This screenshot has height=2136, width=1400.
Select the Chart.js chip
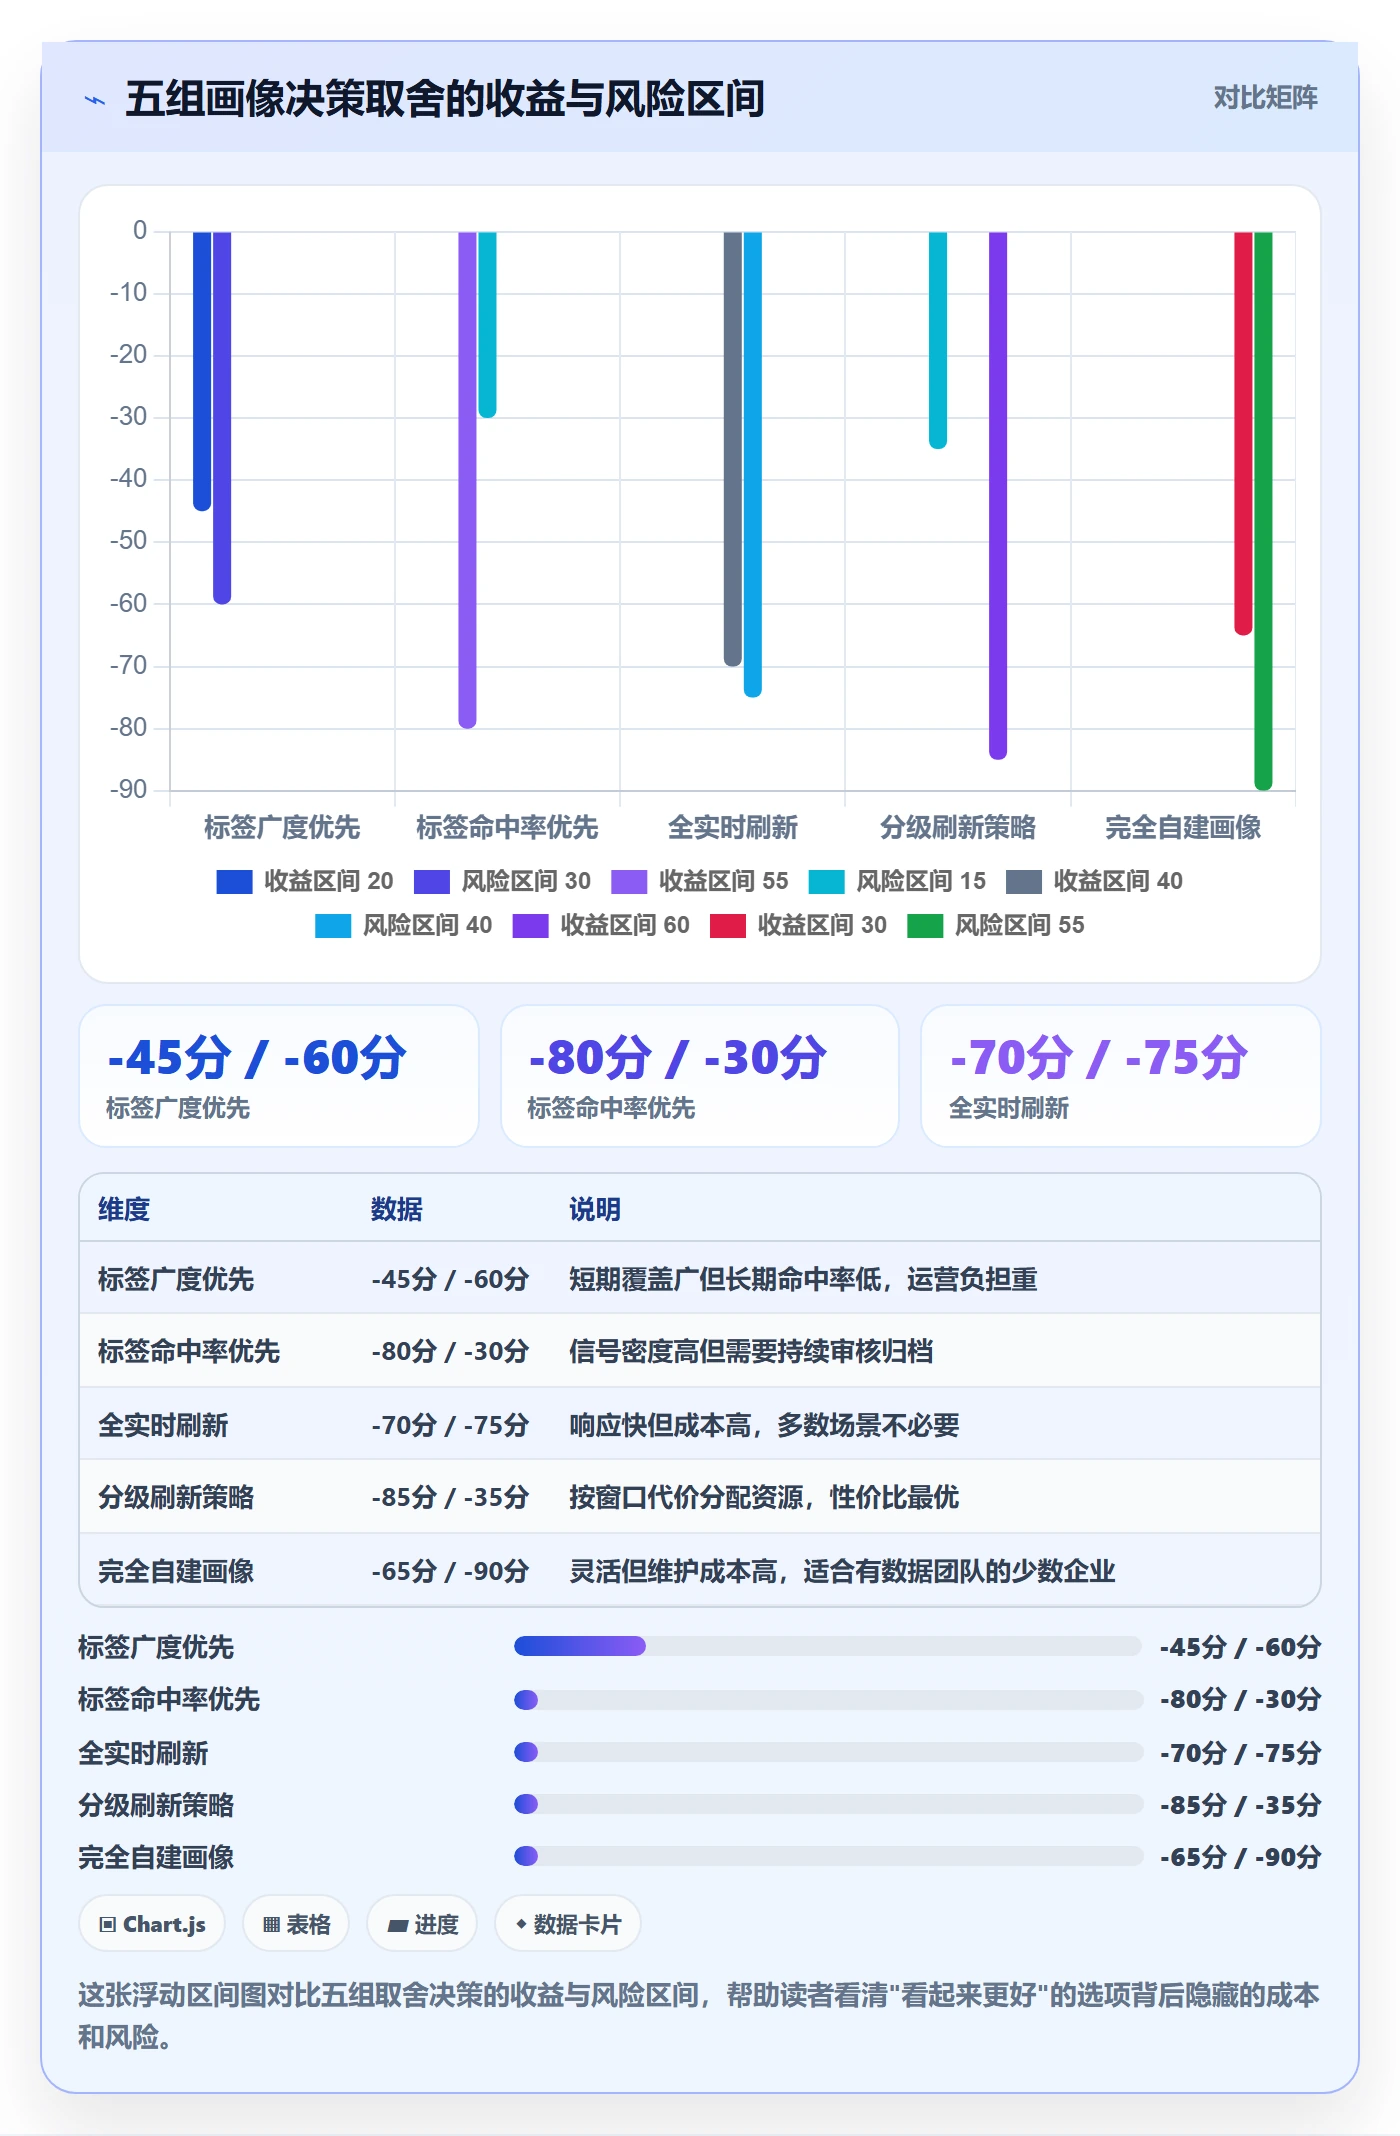pyautogui.click(x=152, y=1924)
